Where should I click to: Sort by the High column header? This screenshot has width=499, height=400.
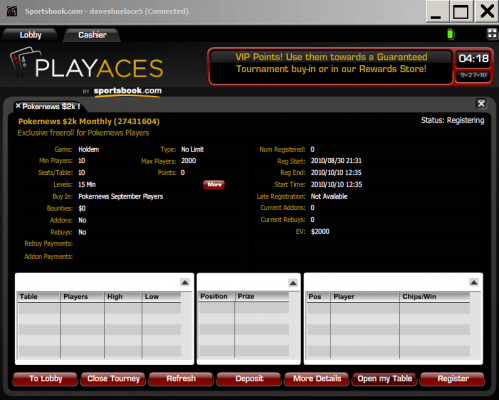point(123,297)
